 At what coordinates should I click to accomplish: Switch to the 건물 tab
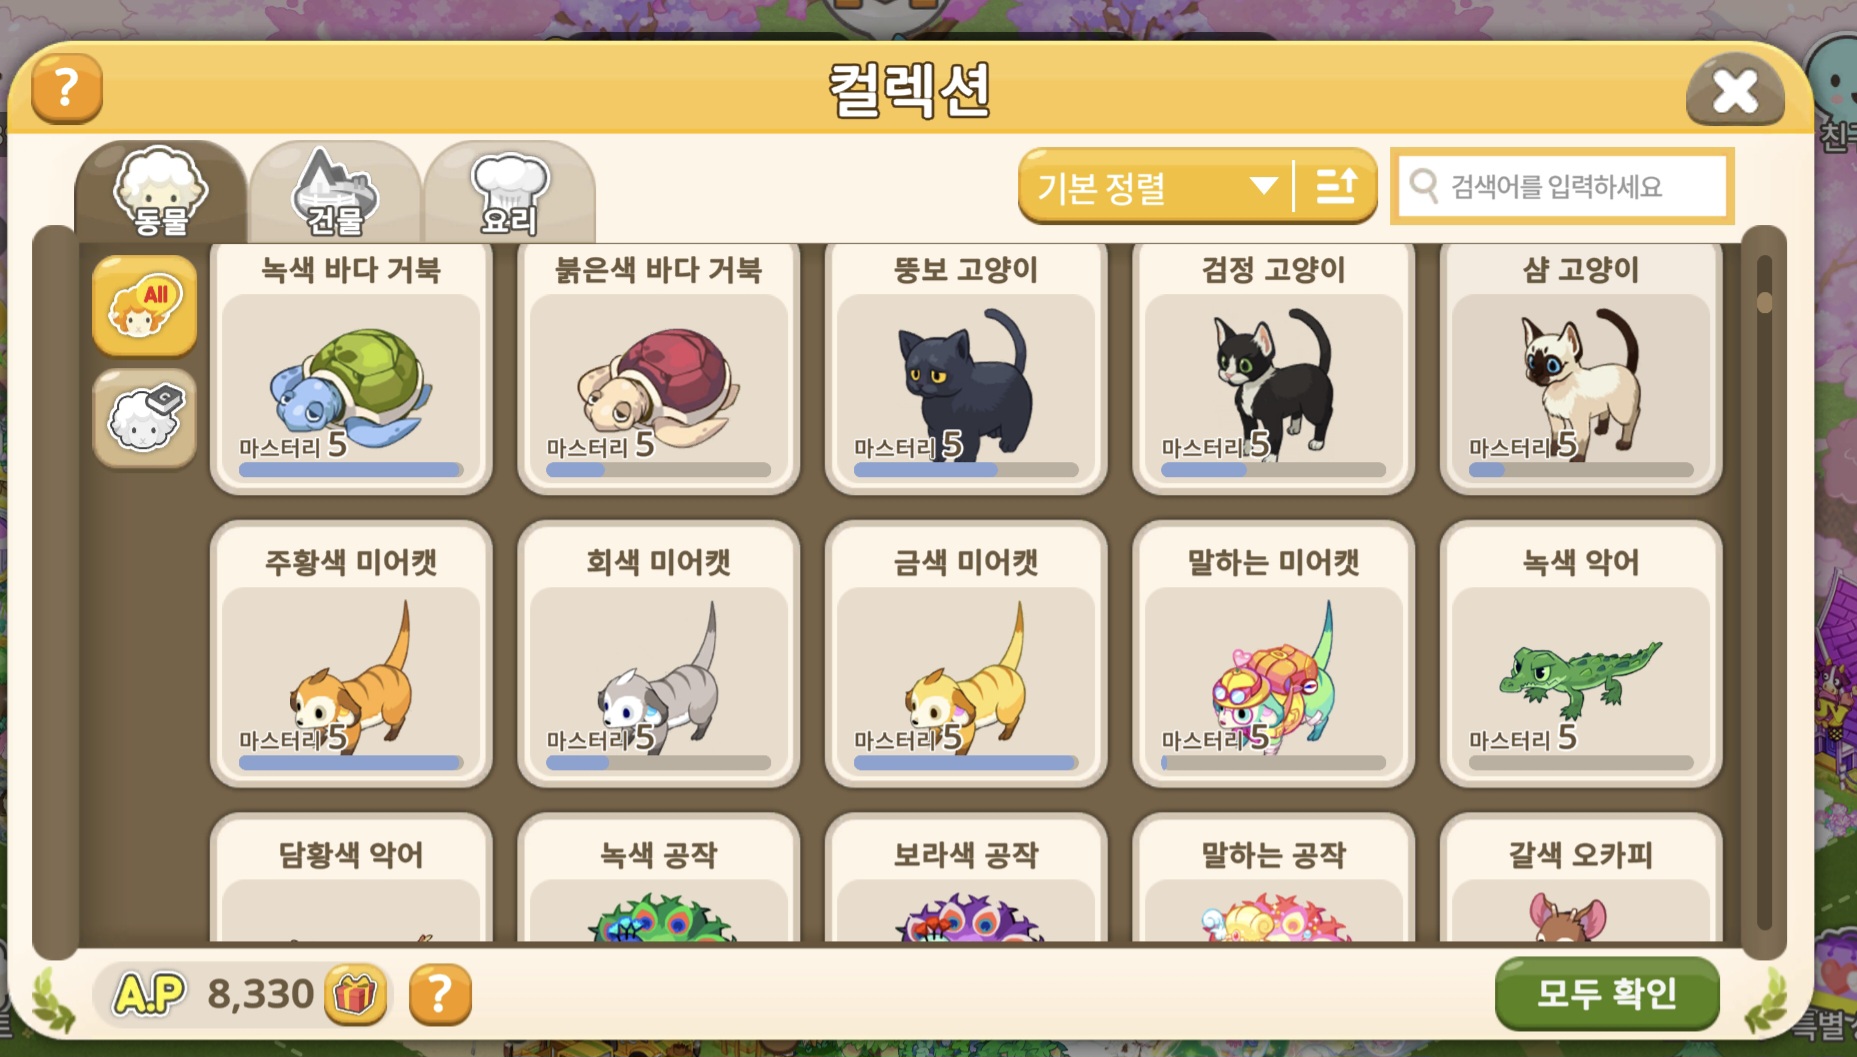(335, 191)
